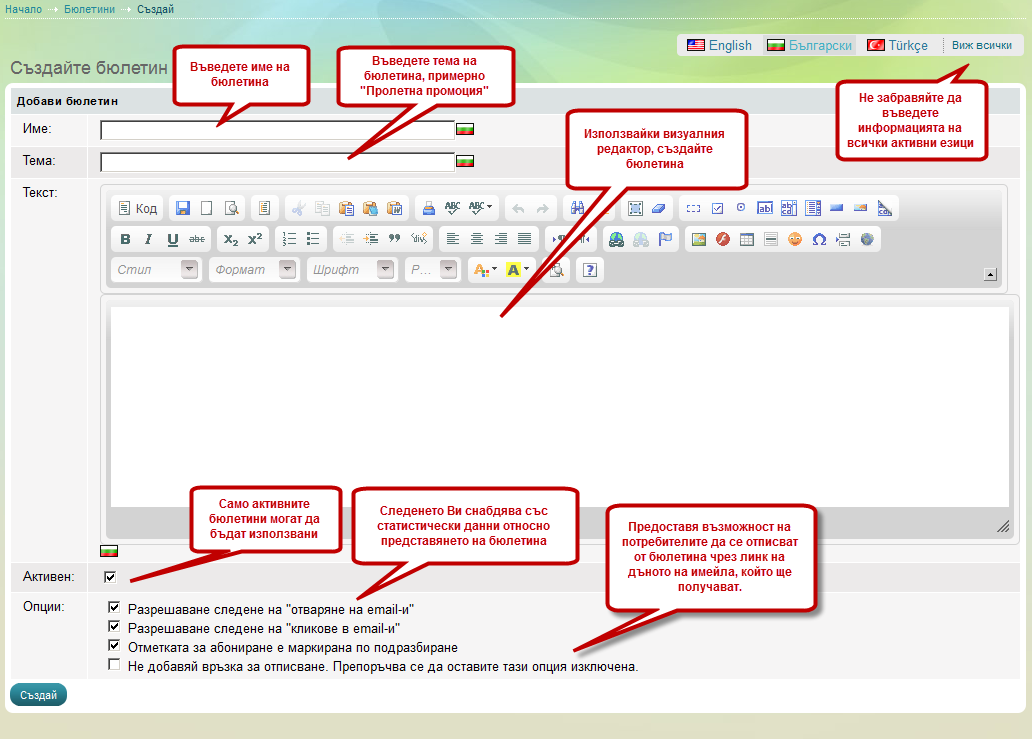The image size is (1032, 739).
Task: Toggle italic text in editor toolbar
Action: pyautogui.click(x=148, y=239)
